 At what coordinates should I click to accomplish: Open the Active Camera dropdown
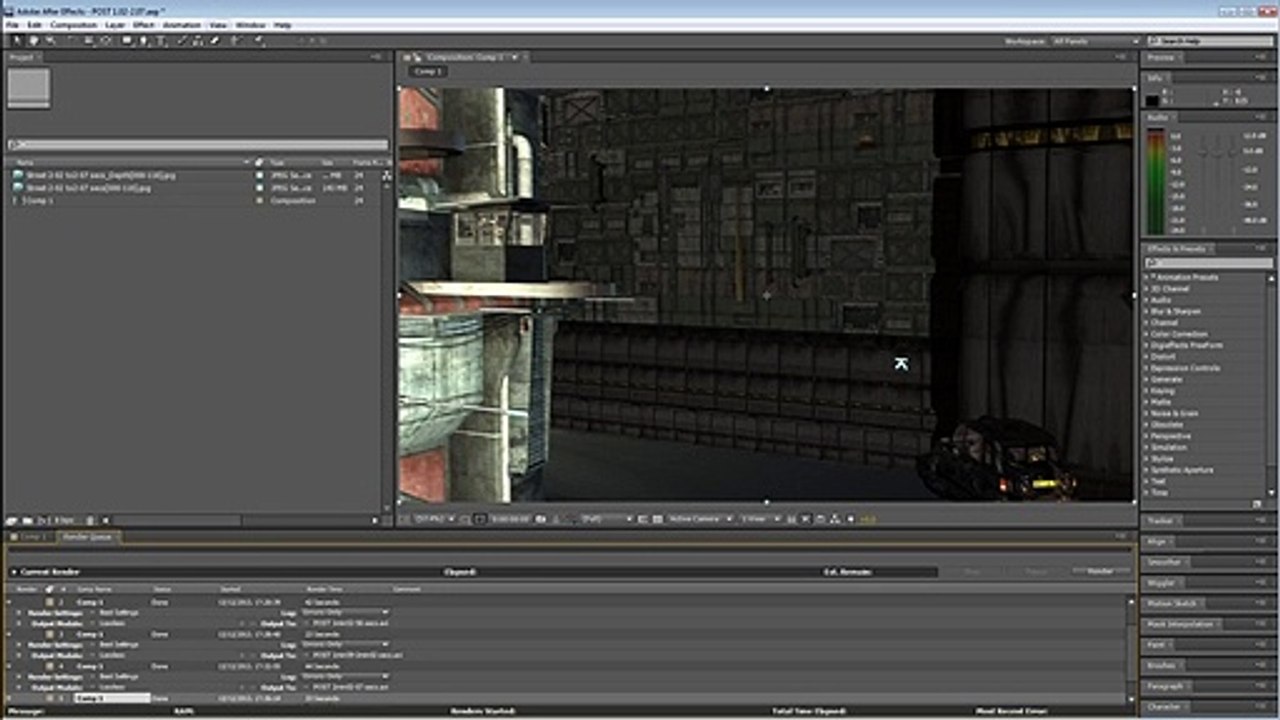(x=702, y=519)
